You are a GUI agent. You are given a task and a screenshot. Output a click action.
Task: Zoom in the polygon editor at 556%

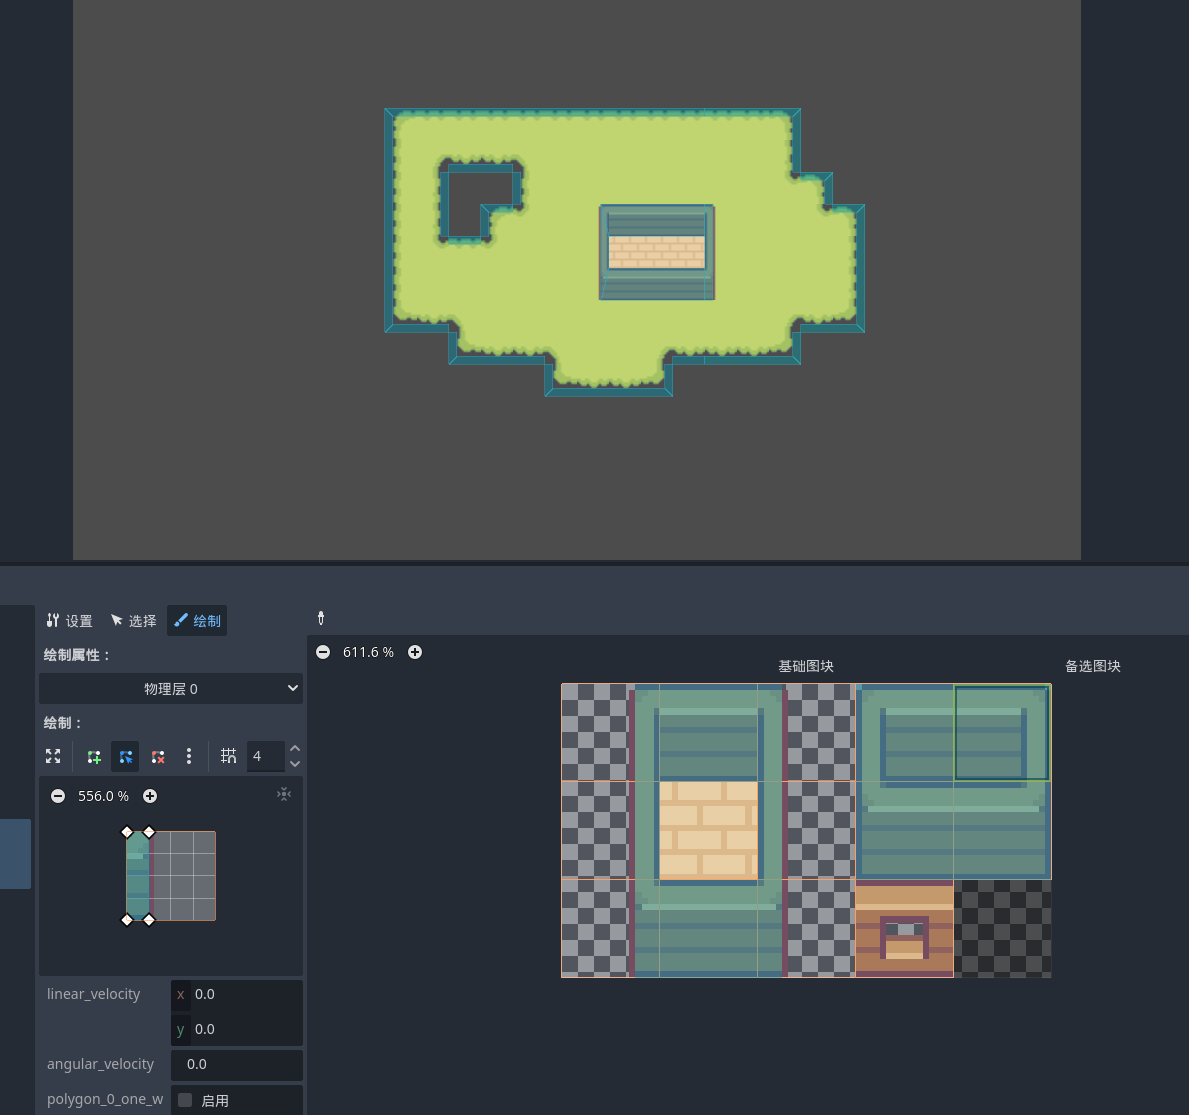tap(150, 796)
